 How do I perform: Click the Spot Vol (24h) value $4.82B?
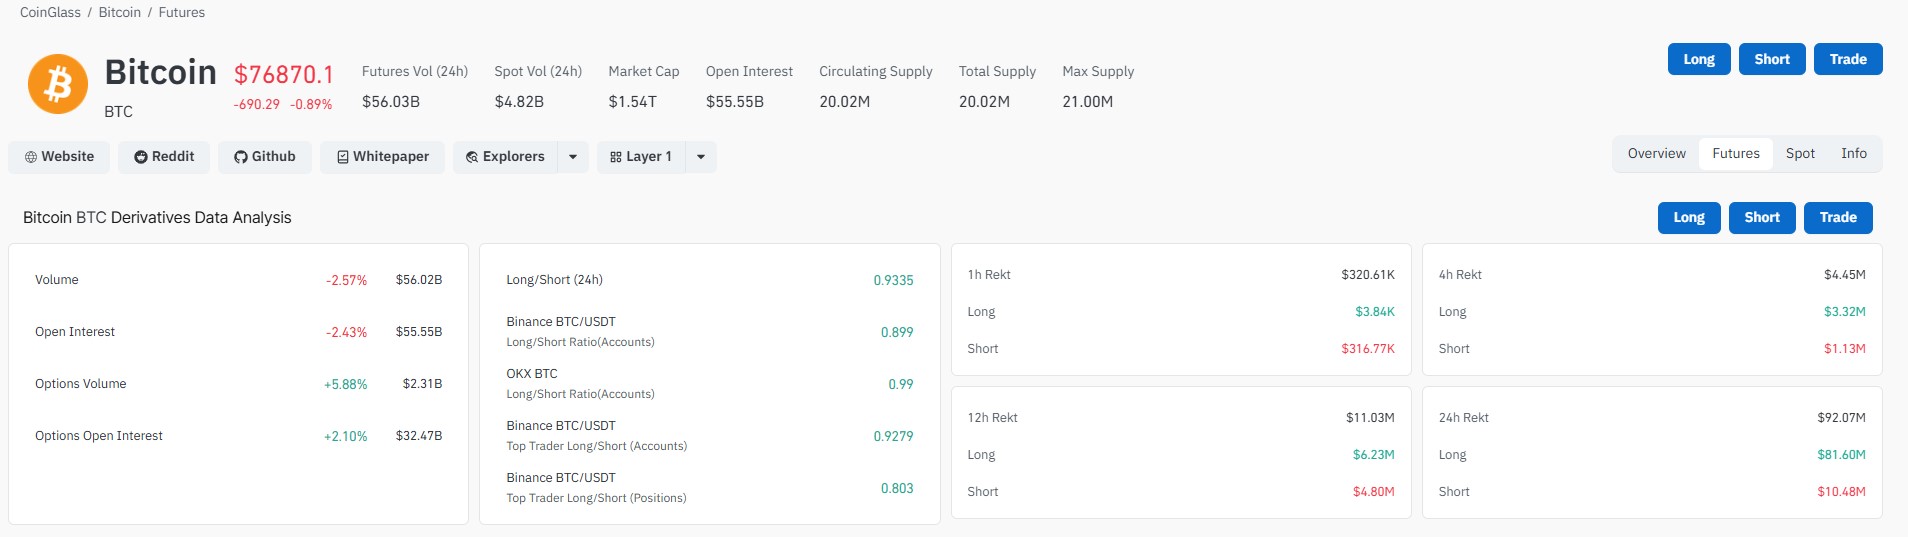coord(519,102)
